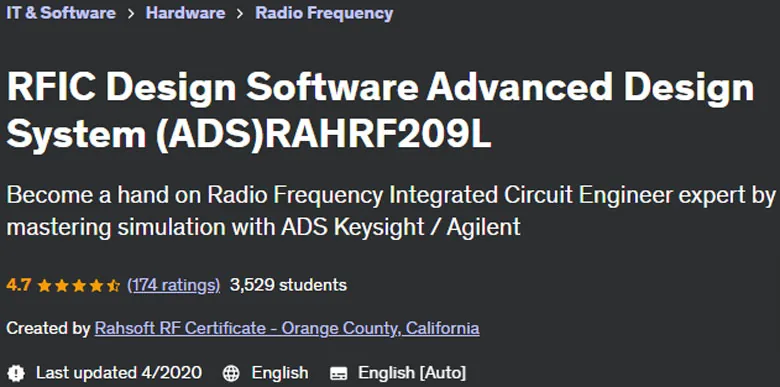780x387 pixels.
Task: Click the RFIC Design Software course title
Action: (x=381, y=110)
